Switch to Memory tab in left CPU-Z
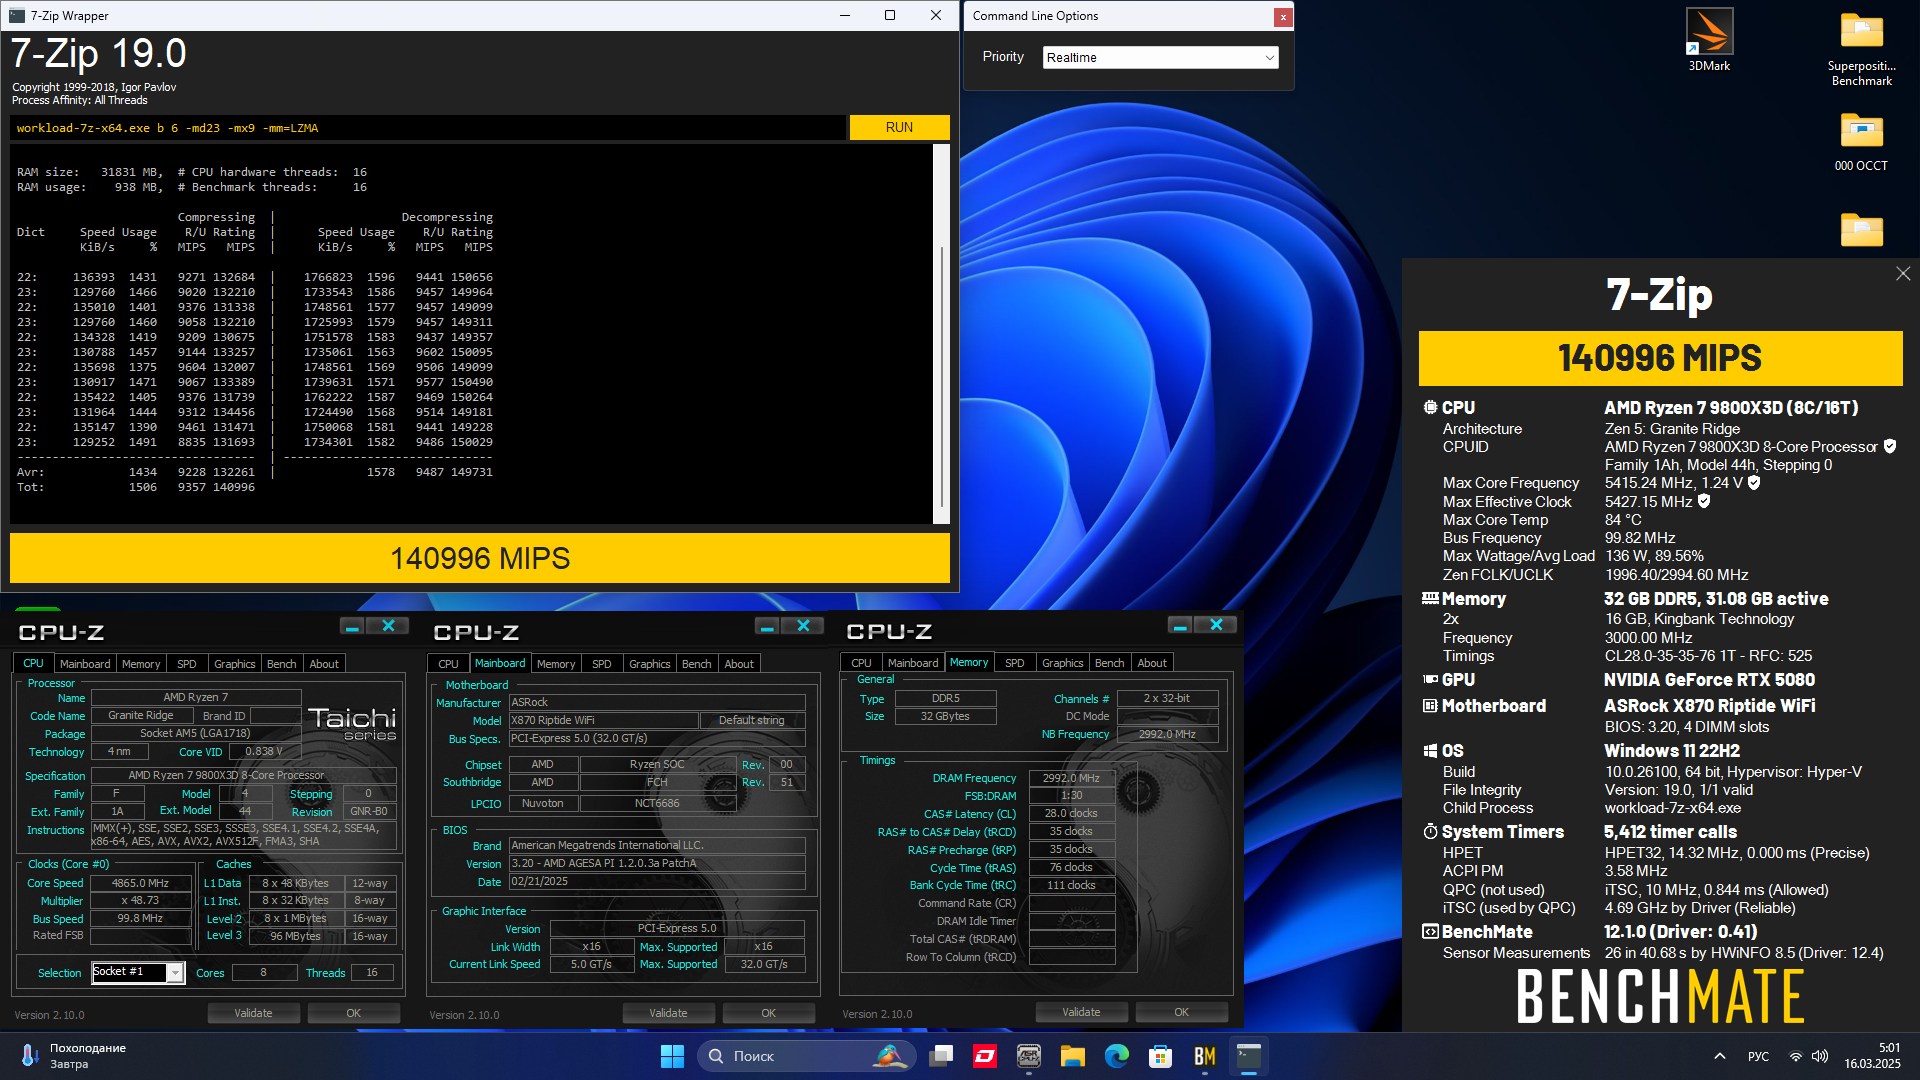1920x1080 pixels. click(x=141, y=664)
